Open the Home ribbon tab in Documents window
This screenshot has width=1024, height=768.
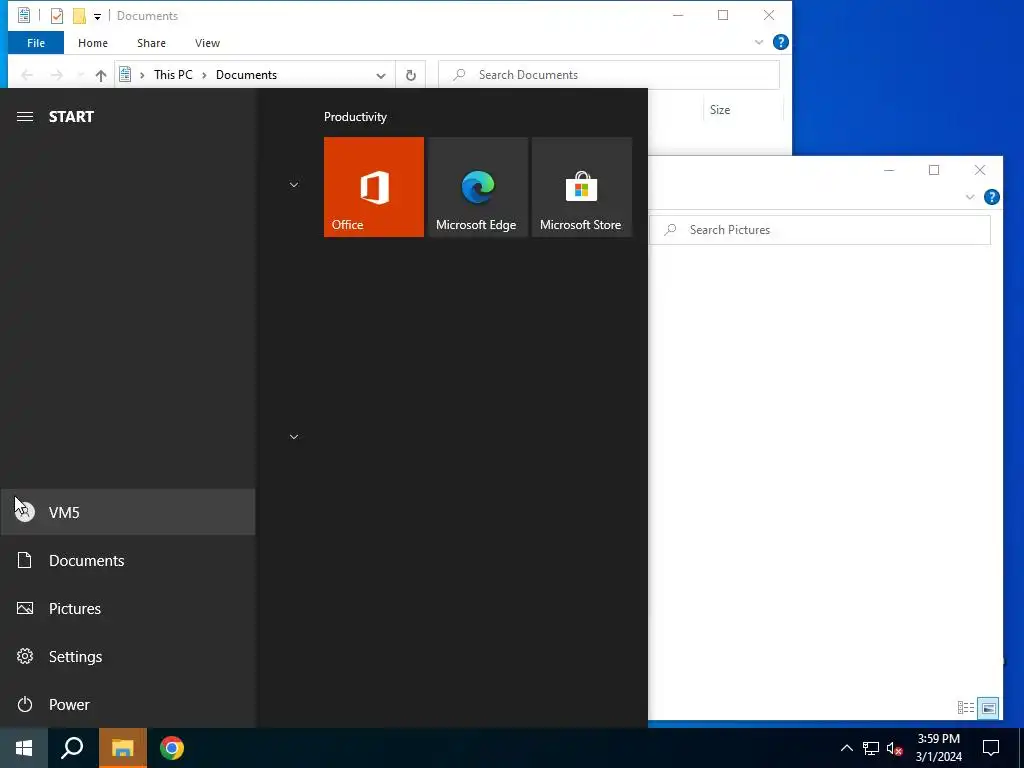(x=93, y=43)
